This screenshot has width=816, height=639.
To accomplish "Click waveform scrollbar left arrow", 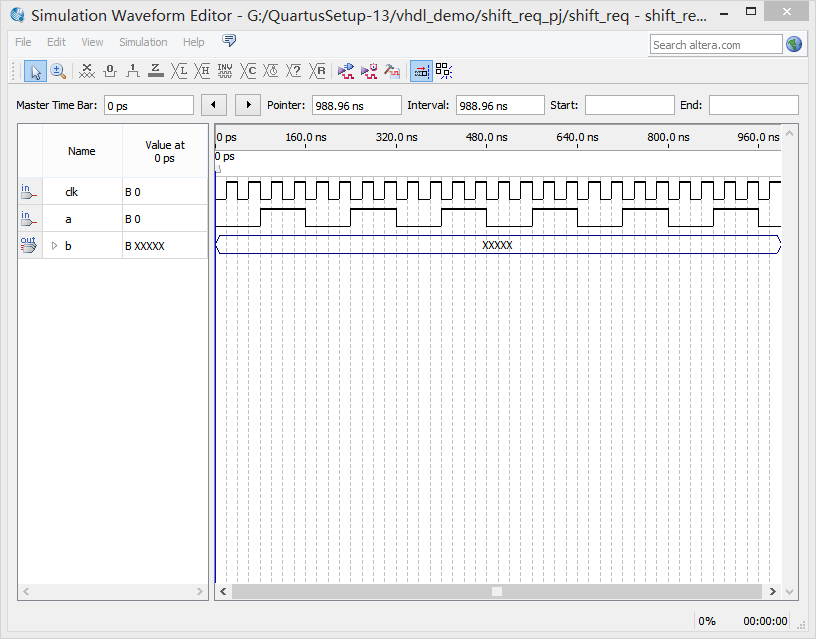I will pyautogui.click(x=223, y=592).
